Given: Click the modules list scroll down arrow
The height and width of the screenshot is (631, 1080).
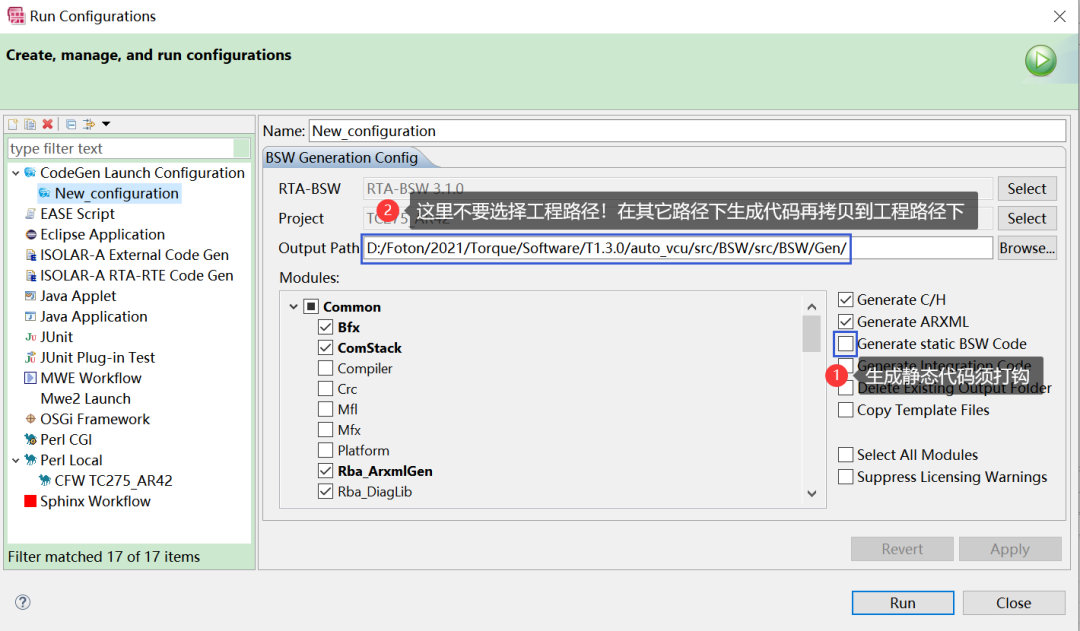Looking at the screenshot, I should pos(812,493).
